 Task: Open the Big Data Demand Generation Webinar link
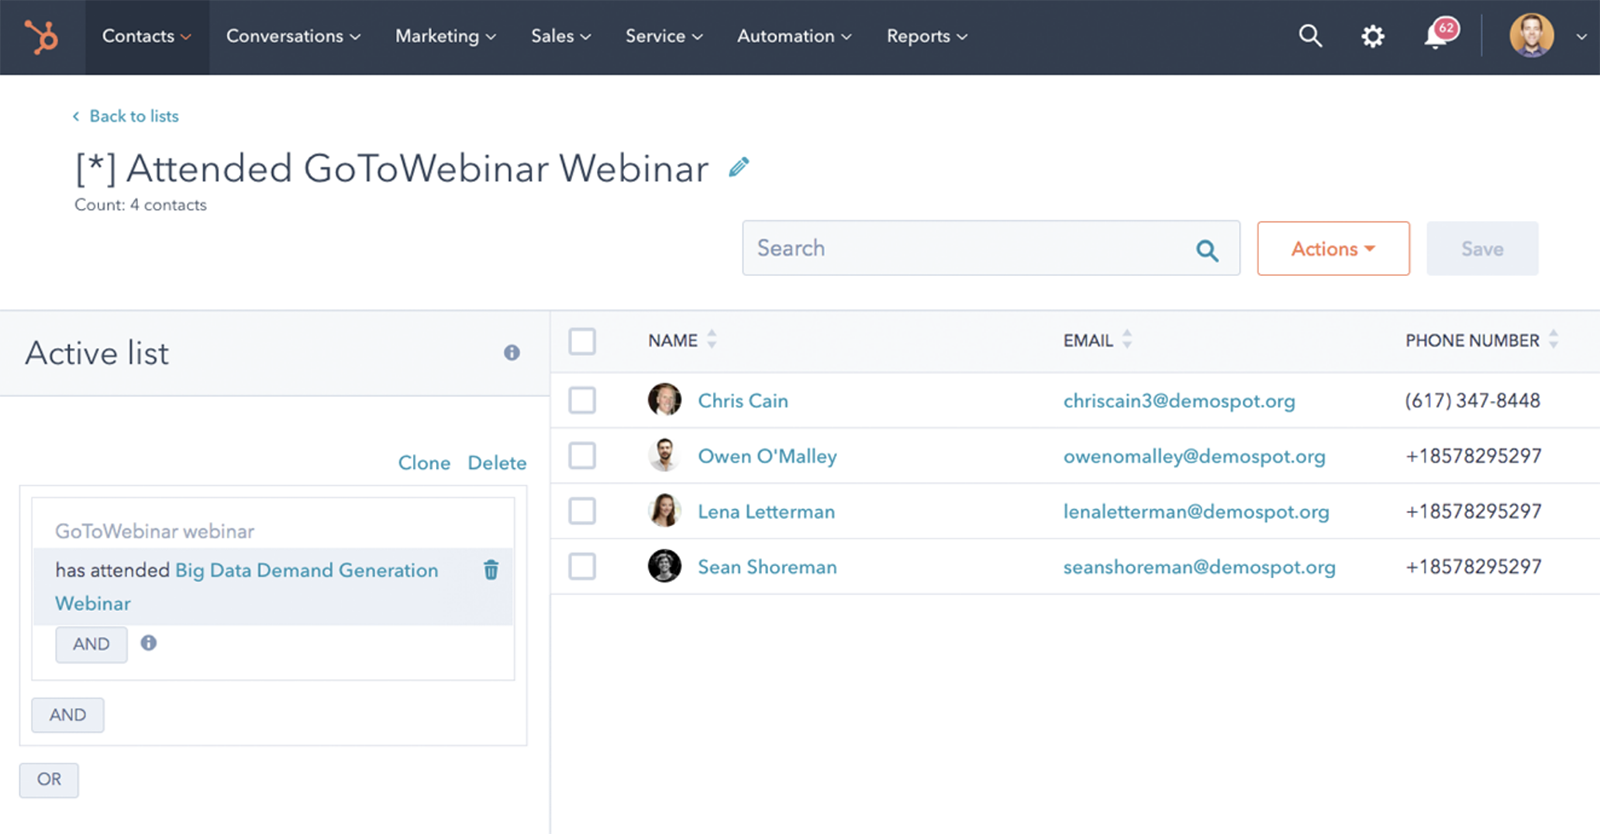point(247,587)
